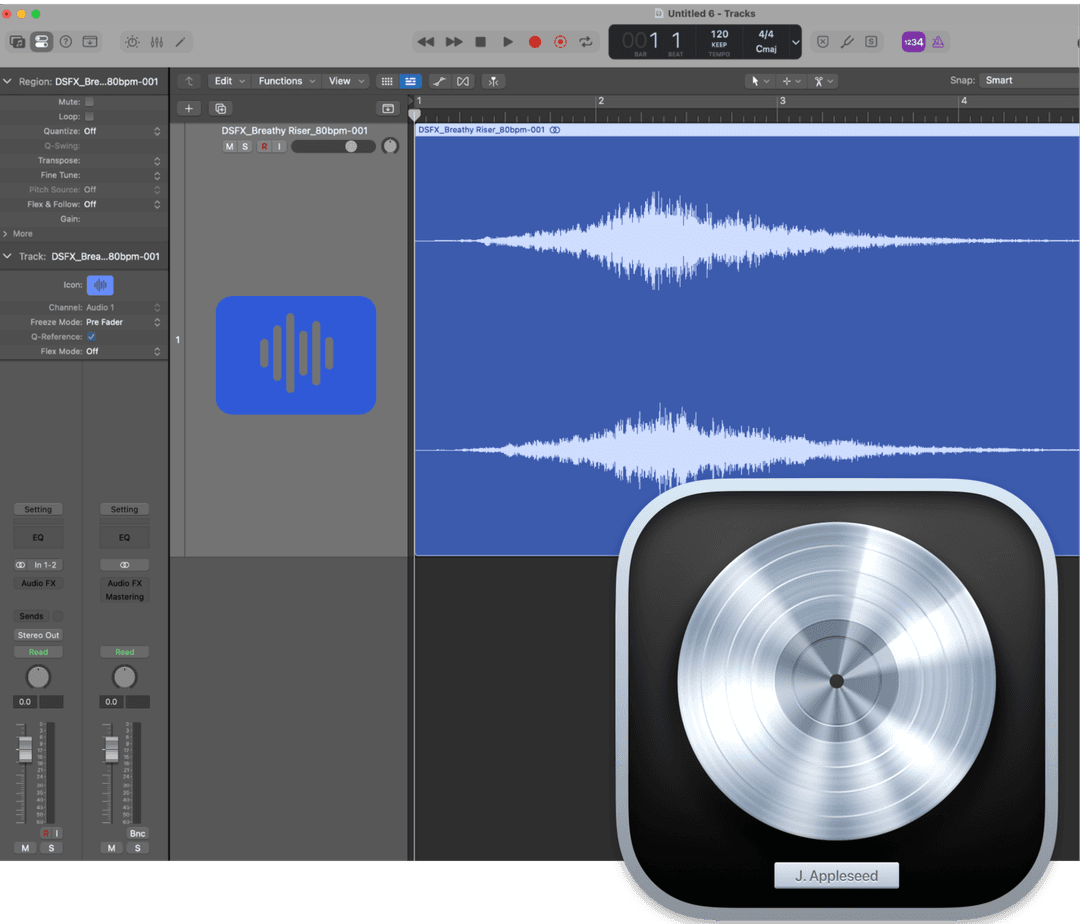Toggle Input Monitoring I on track header
1080x924 pixels.
[x=279, y=147]
